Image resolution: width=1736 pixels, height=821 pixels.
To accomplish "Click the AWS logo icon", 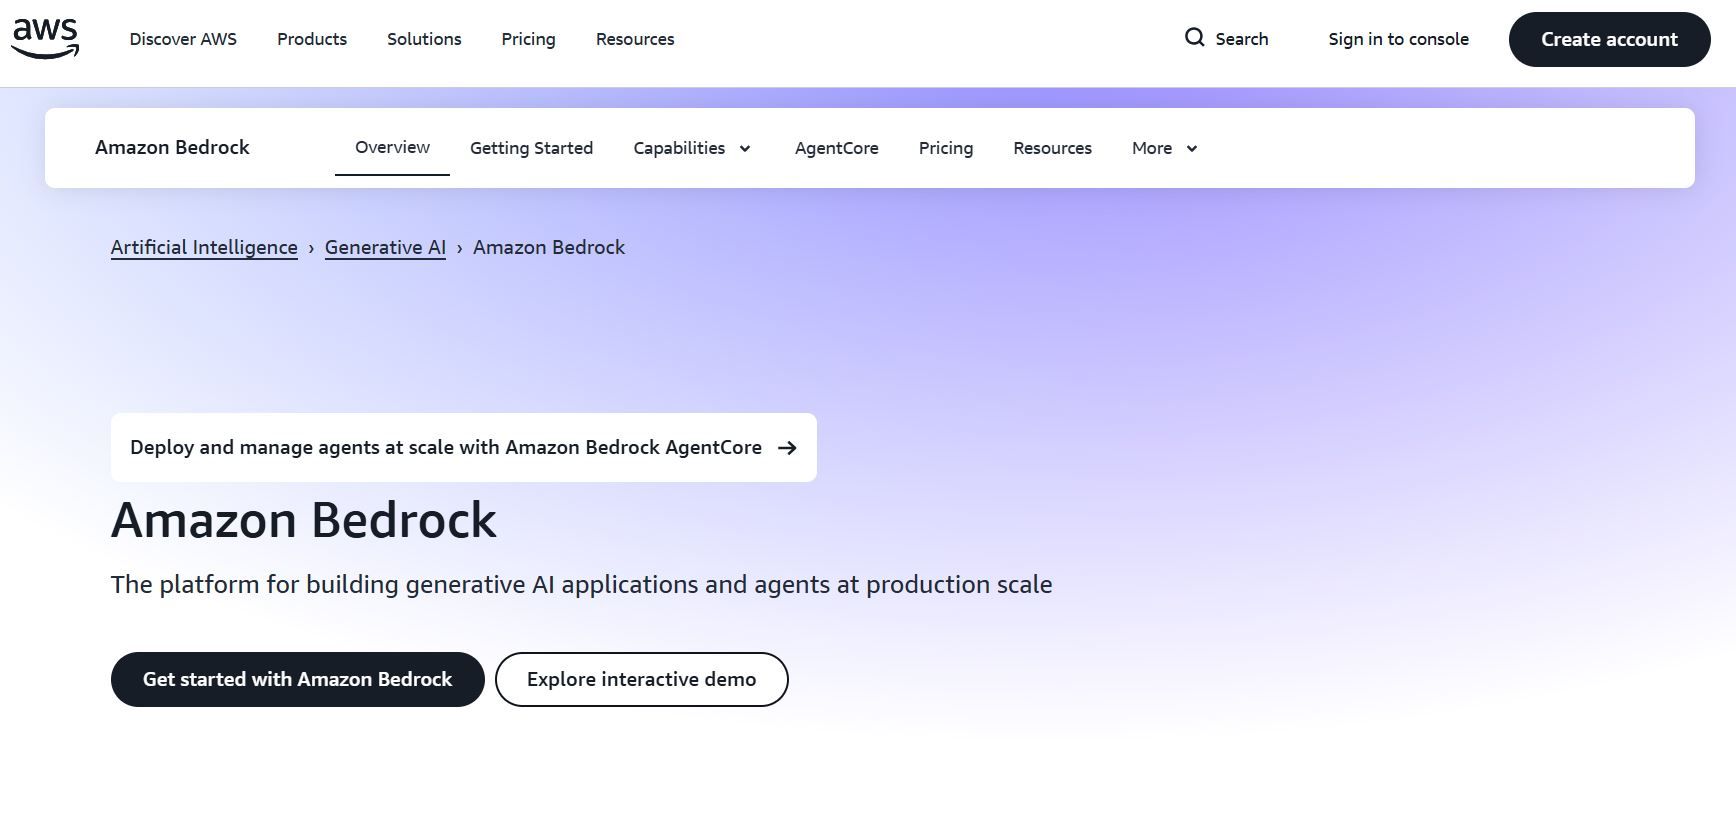I will click(x=45, y=39).
